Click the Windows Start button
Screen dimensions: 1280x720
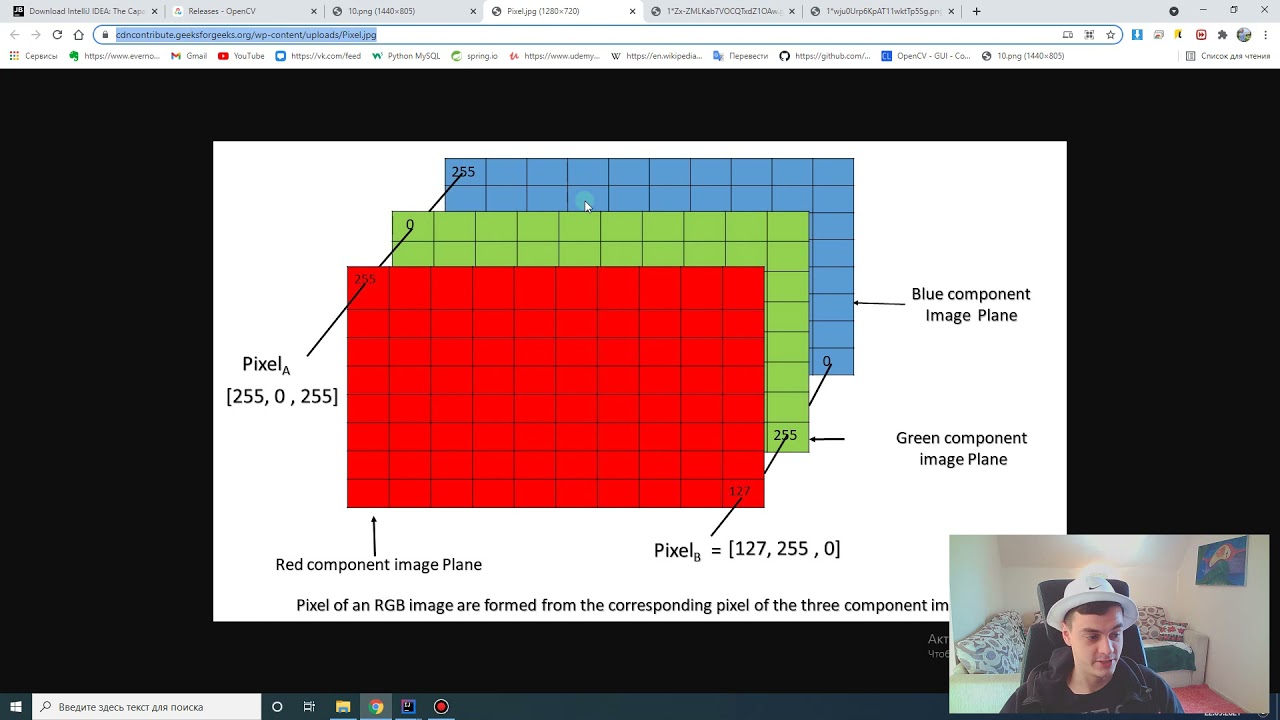point(16,706)
